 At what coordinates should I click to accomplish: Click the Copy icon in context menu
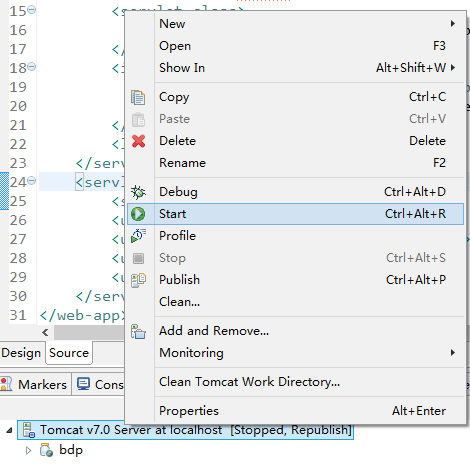pos(138,97)
